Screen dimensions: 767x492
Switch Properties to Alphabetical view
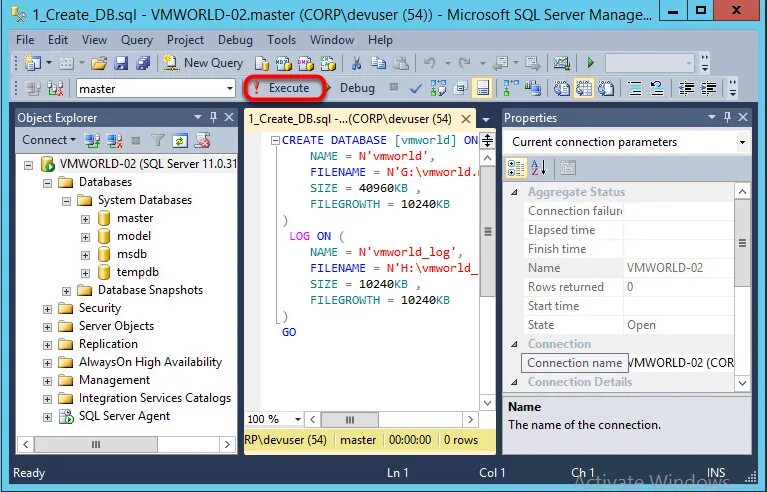pyautogui.click(x=539, y=168)
